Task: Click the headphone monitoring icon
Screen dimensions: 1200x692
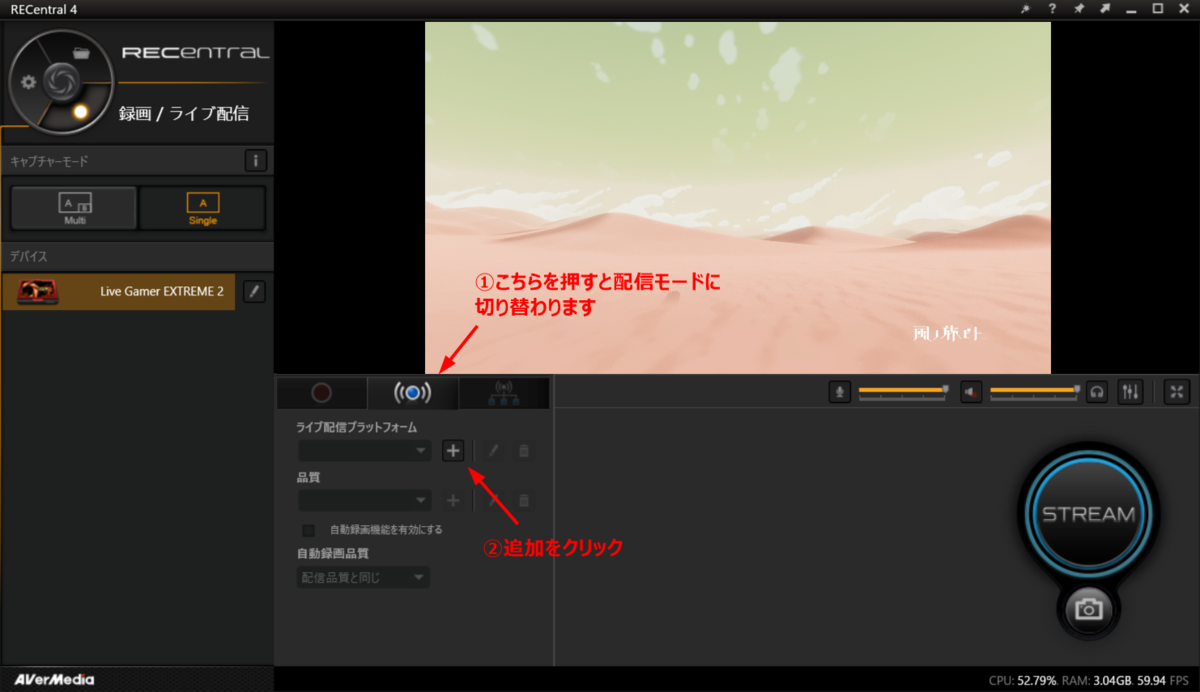Action: click(1096, 392)
